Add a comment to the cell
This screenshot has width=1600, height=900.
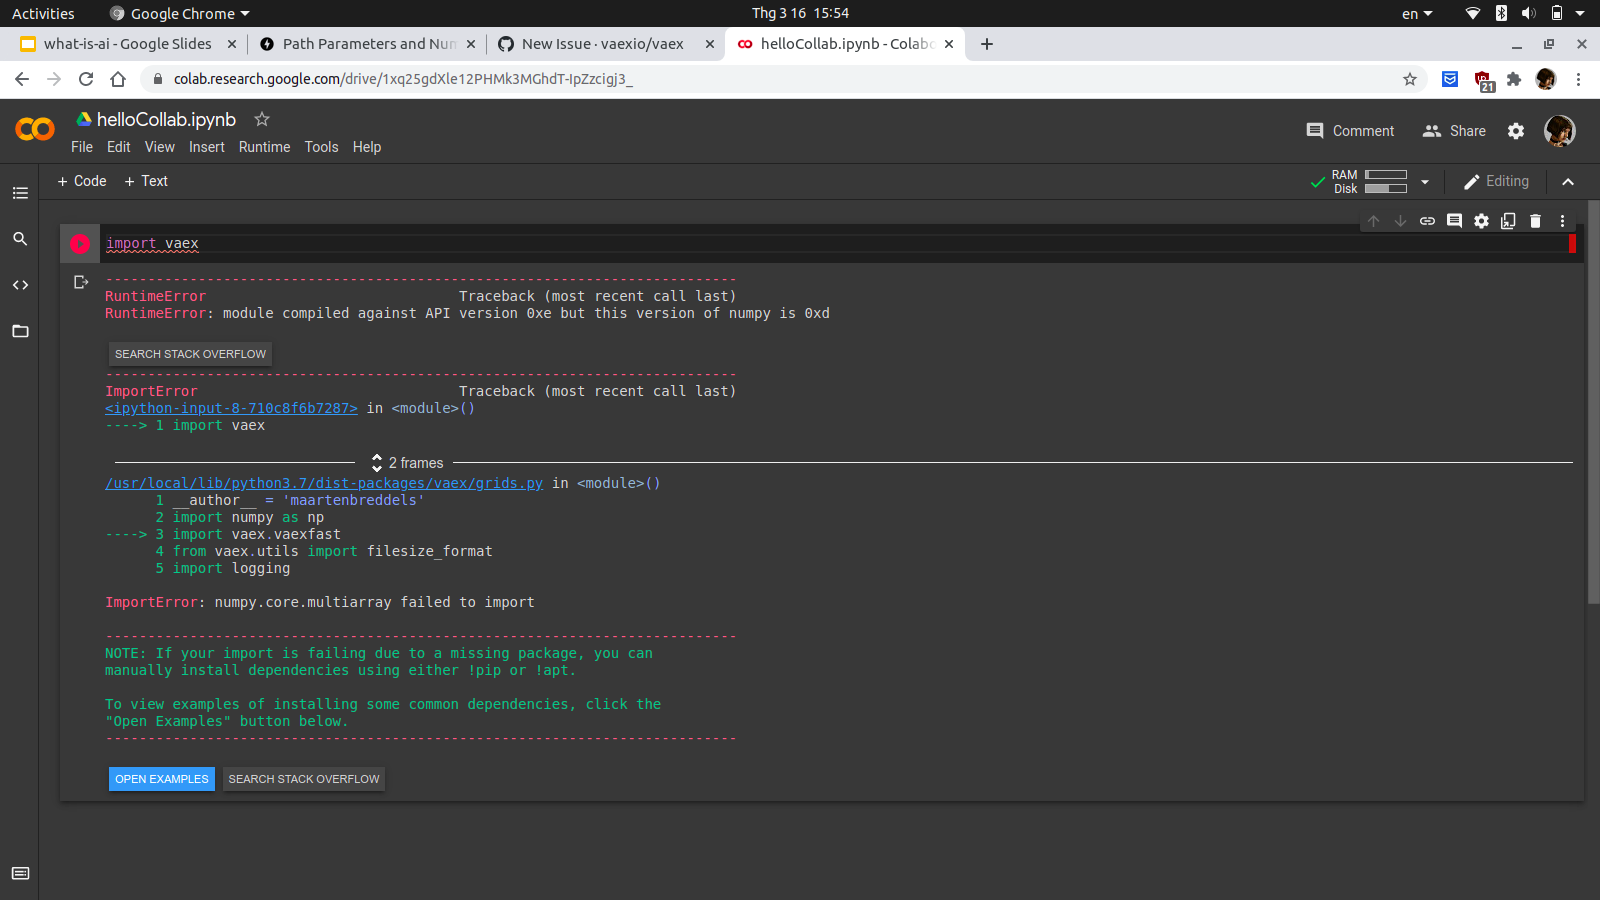coord(1454,221)
